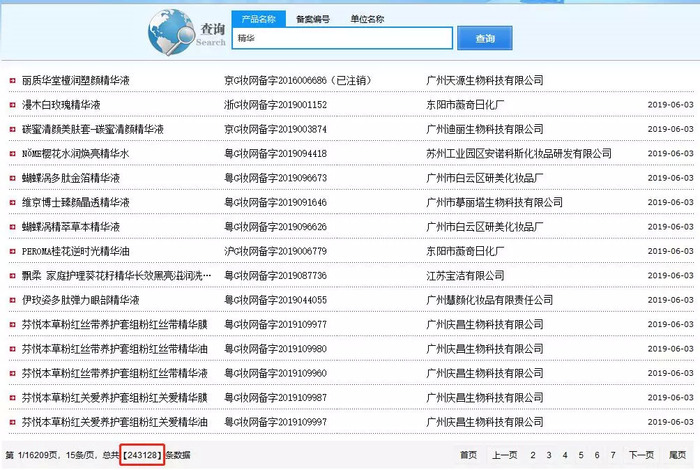The image size is (700, 470).
Task: Go to 首页 first page
Action: point(468,455)
